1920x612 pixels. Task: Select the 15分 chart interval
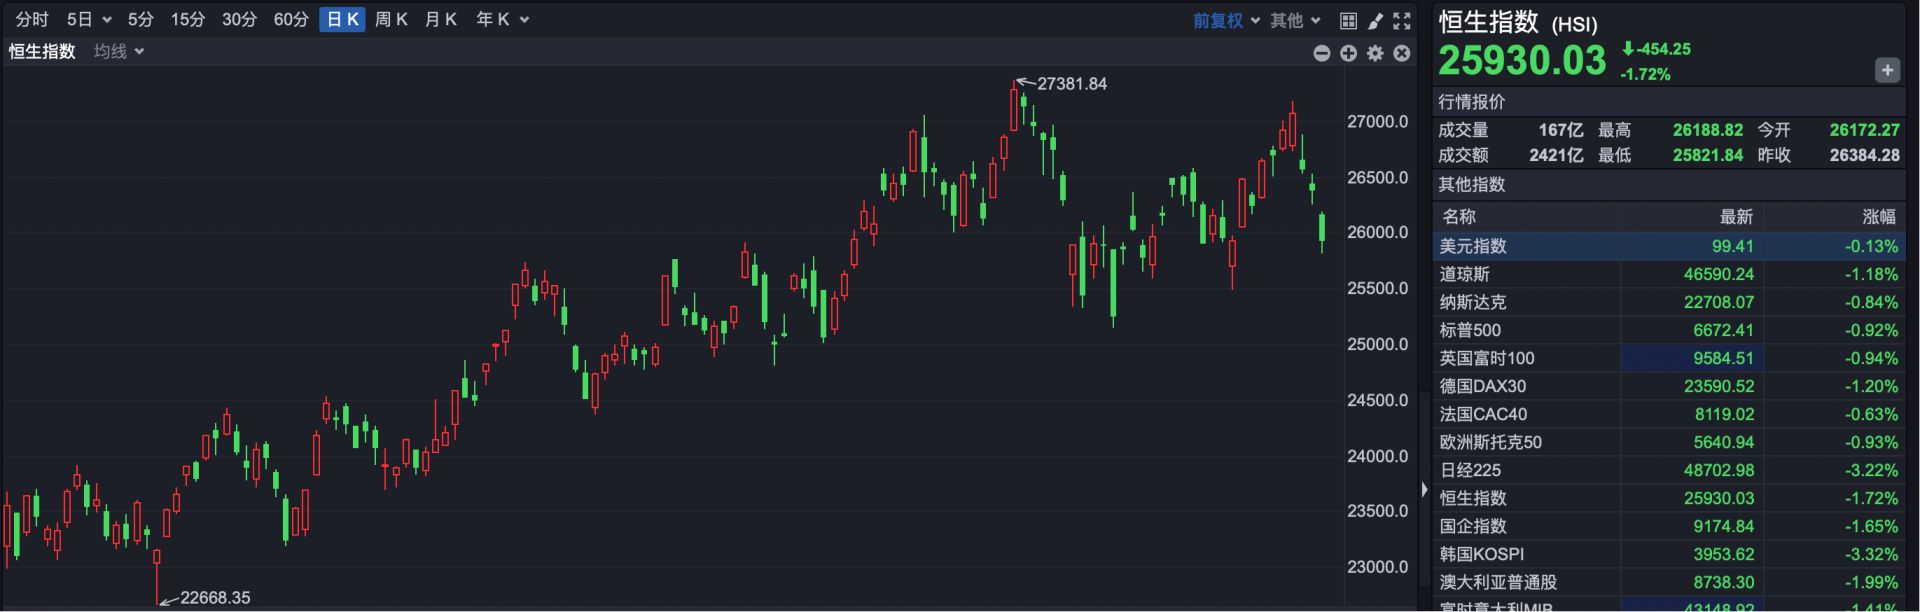point(187,20)
